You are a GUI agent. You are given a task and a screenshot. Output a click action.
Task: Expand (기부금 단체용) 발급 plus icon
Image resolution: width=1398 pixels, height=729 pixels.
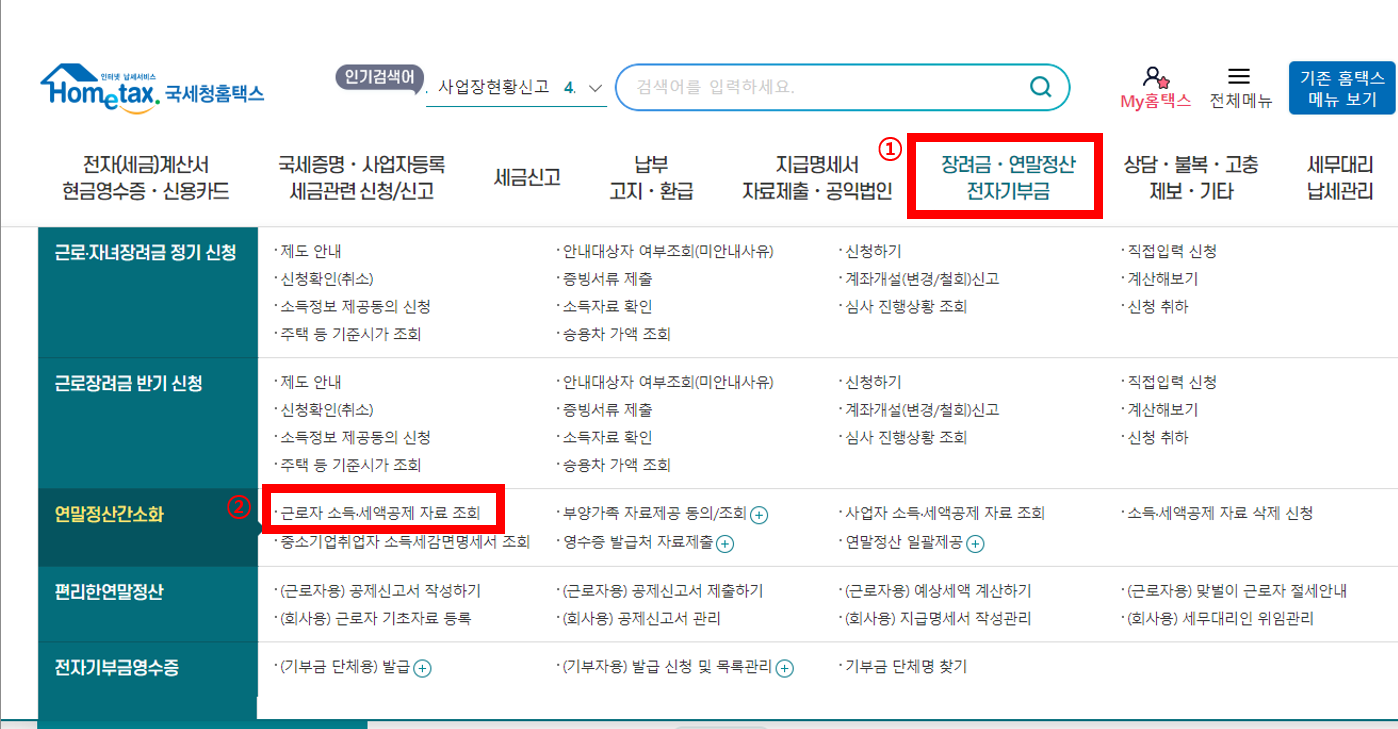click(x=424, y=666)
